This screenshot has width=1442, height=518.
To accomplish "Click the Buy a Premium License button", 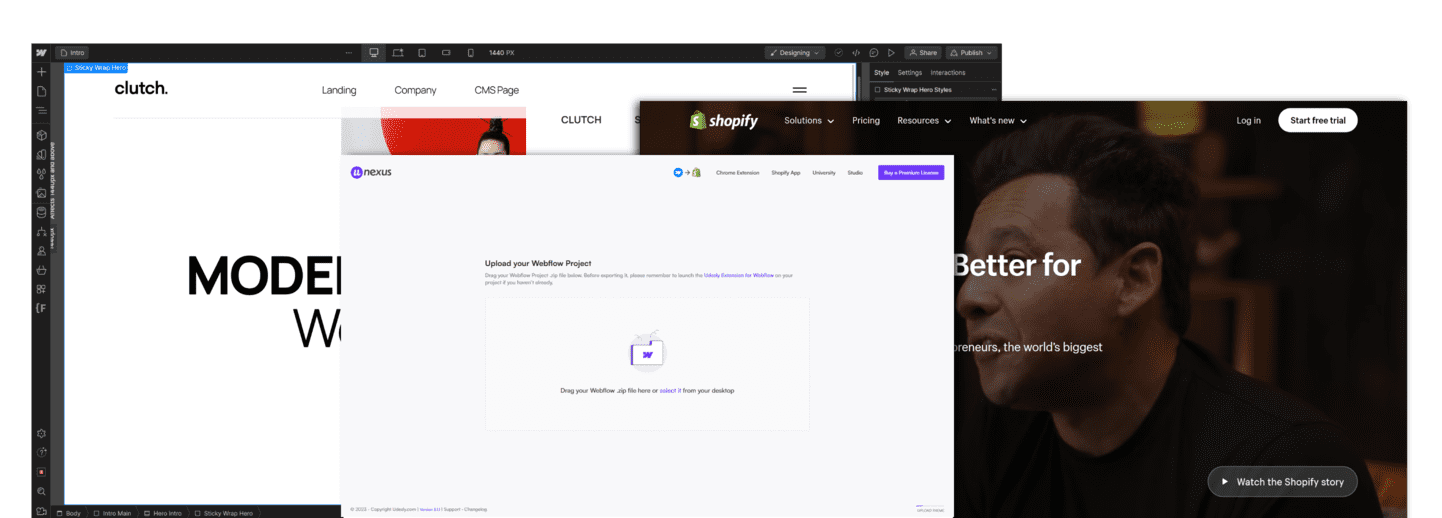I will click(x=910, y=173).
